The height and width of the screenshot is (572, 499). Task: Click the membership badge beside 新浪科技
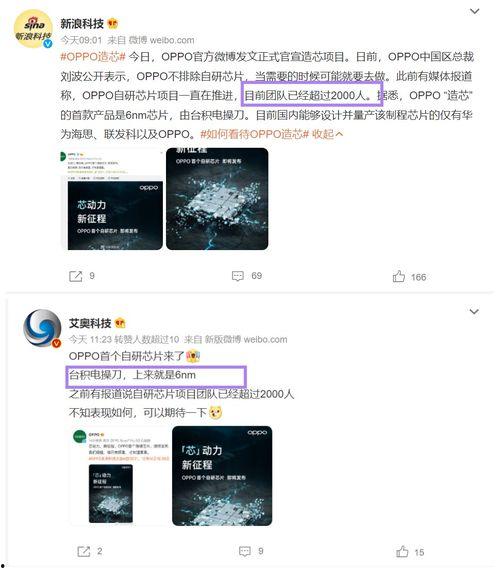pos(113,24)
